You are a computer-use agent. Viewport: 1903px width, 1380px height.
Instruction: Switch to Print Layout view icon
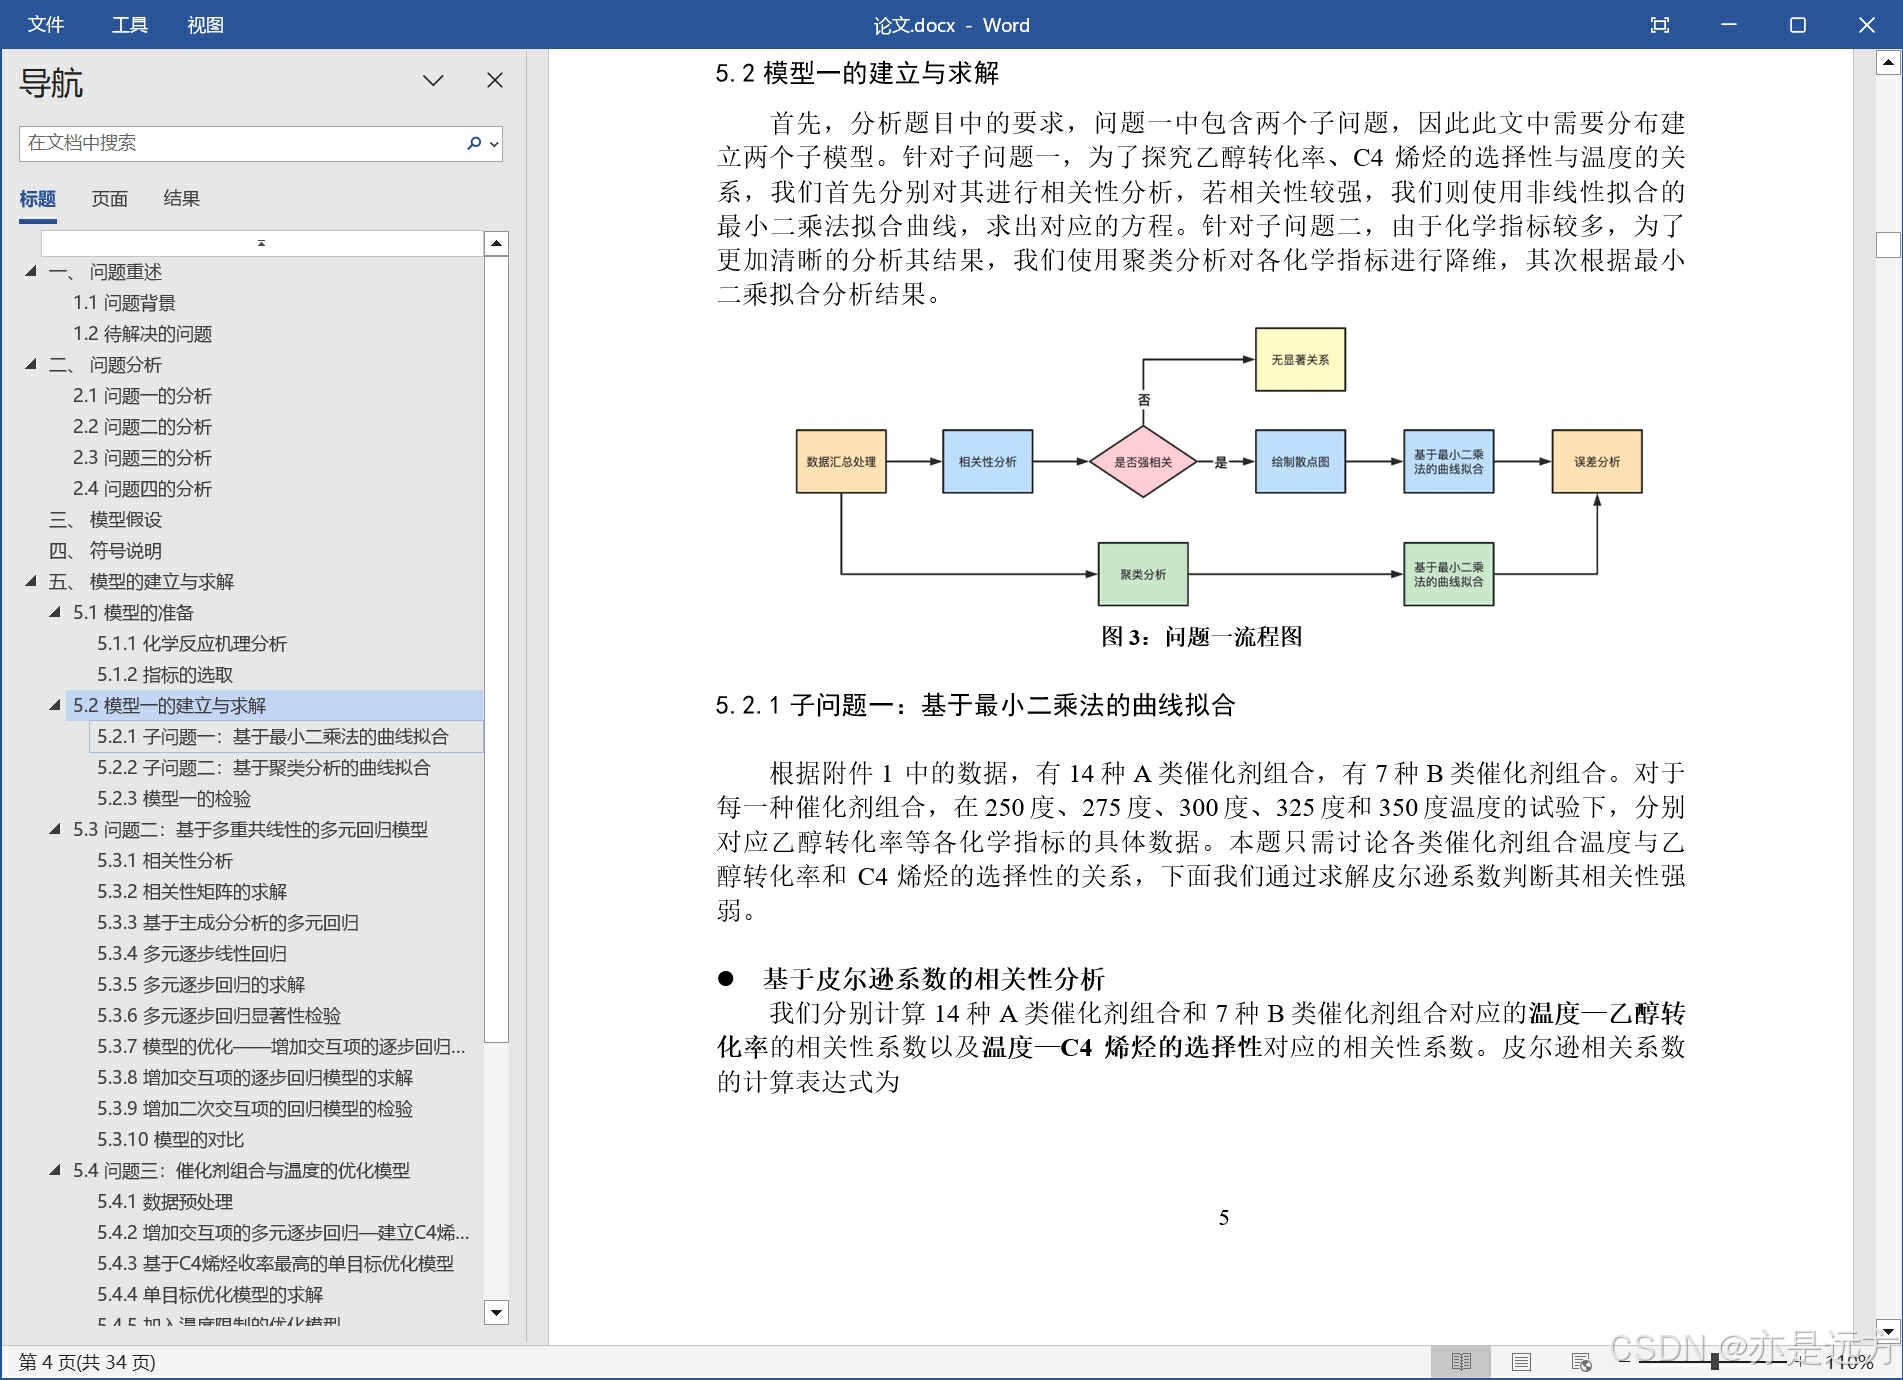[1521, 1362]
